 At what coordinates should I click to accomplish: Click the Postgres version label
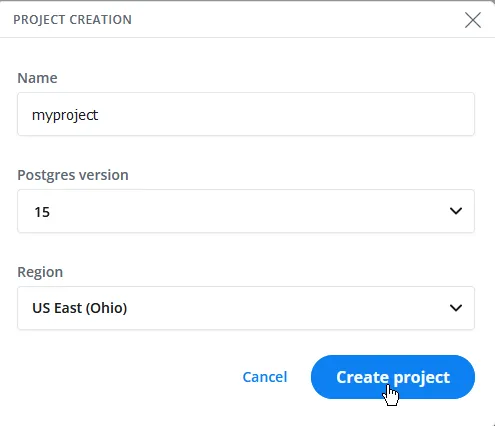(73, 175)
